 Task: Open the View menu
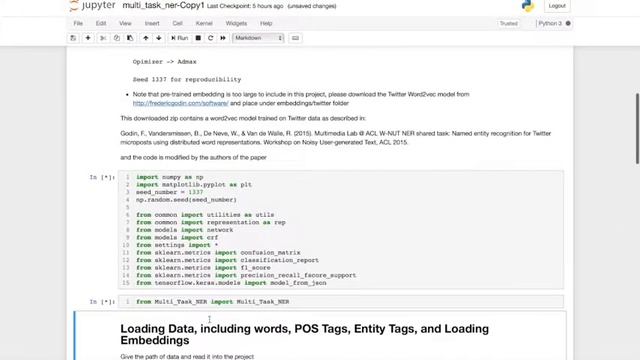click(125, 23)
